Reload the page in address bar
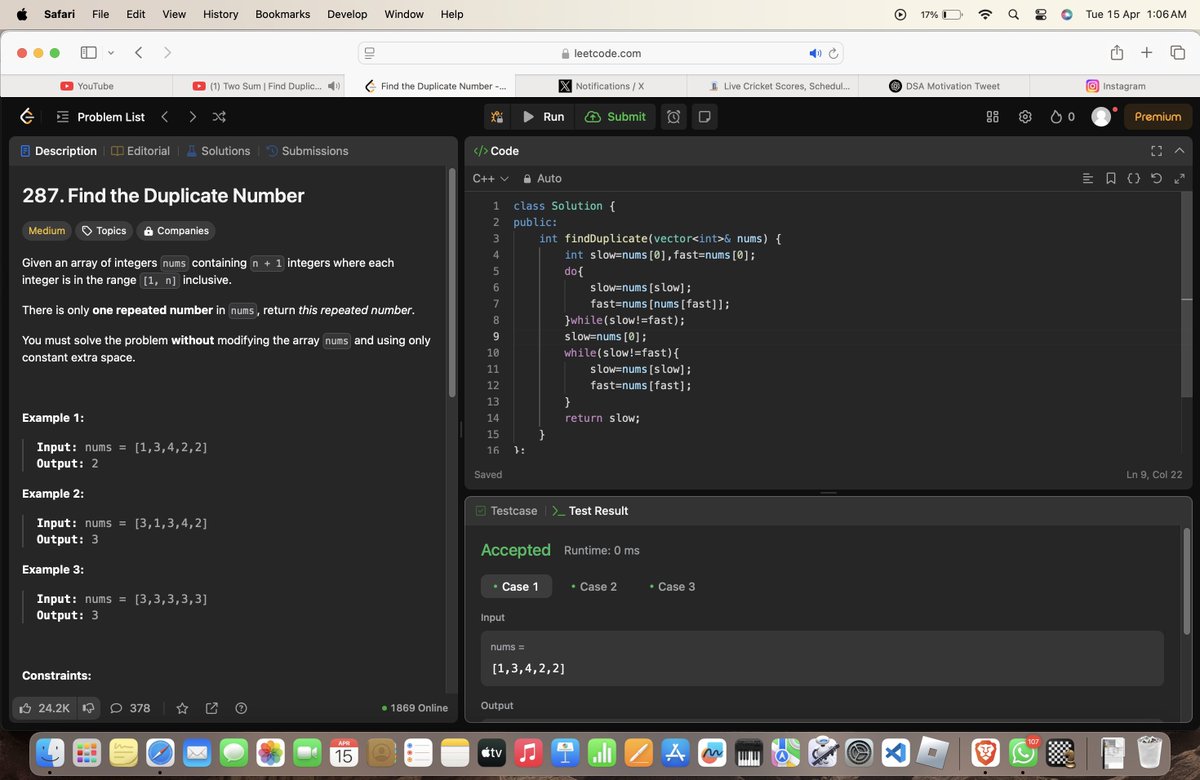 (x=834, y=53)
